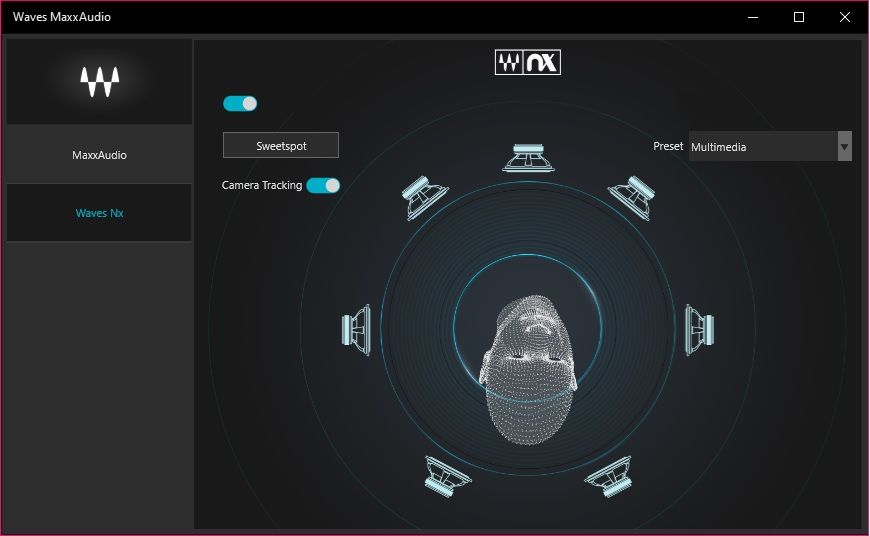The width and height of the screenshot is (870, 536).
Task: Select the rear right speaker icon
Action: [609, 477]
